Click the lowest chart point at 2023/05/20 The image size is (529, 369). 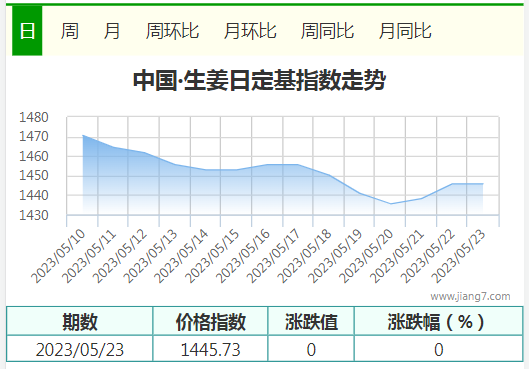pyautogui.click(x=391, y=204)
